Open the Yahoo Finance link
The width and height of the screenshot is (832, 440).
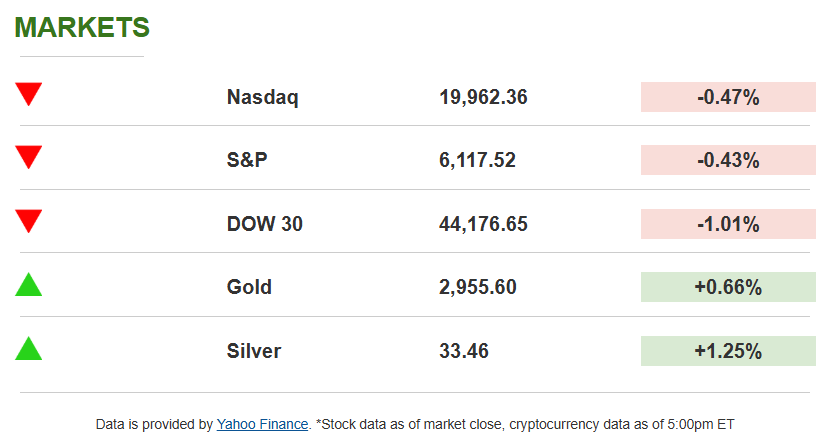pyautogui.click(x=262, y=424)
